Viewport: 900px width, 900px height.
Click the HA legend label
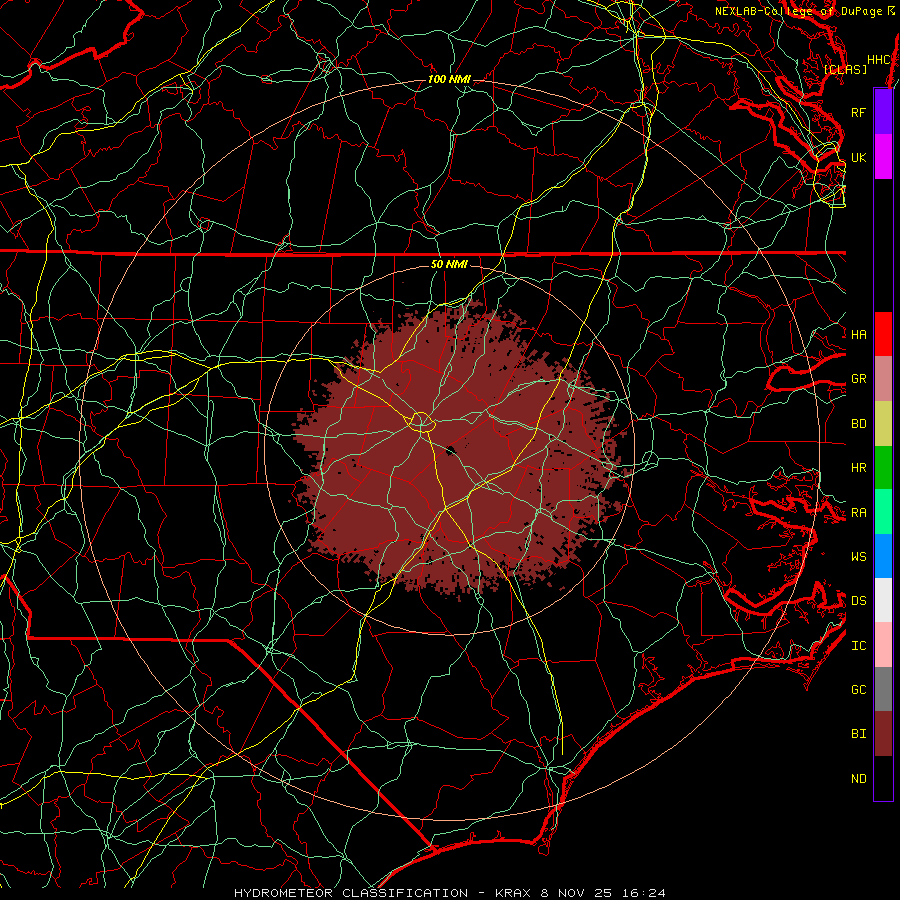coord(858,334)
